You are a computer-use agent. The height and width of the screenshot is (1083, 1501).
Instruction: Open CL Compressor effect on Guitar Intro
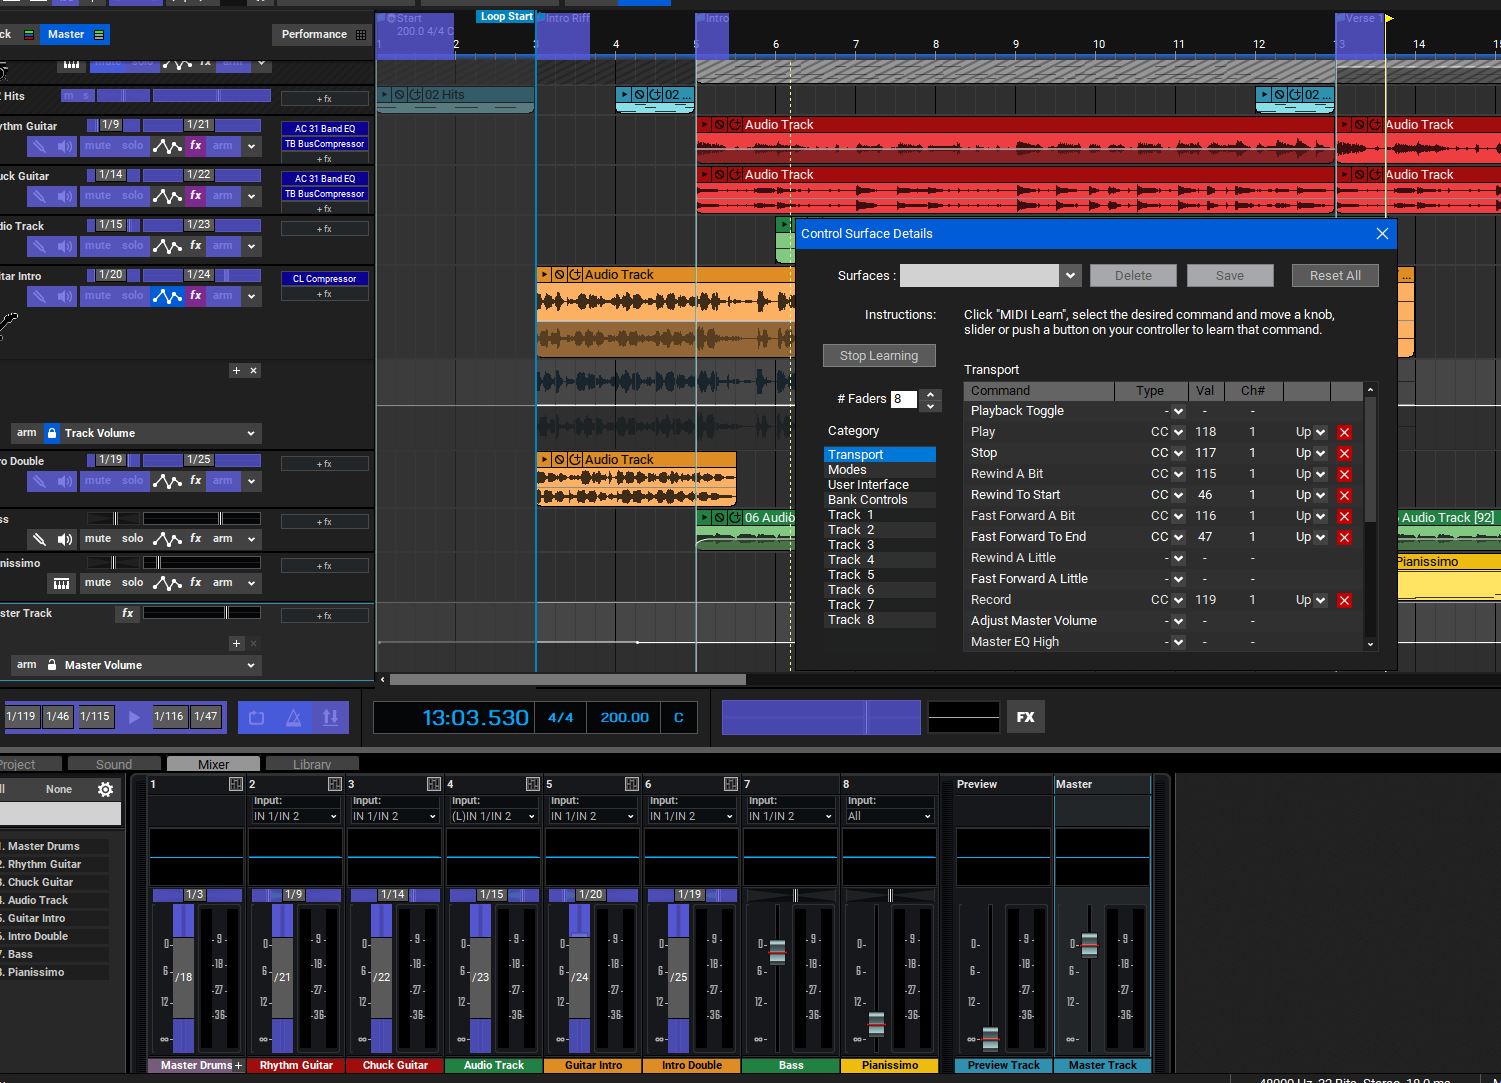point(325,279)
